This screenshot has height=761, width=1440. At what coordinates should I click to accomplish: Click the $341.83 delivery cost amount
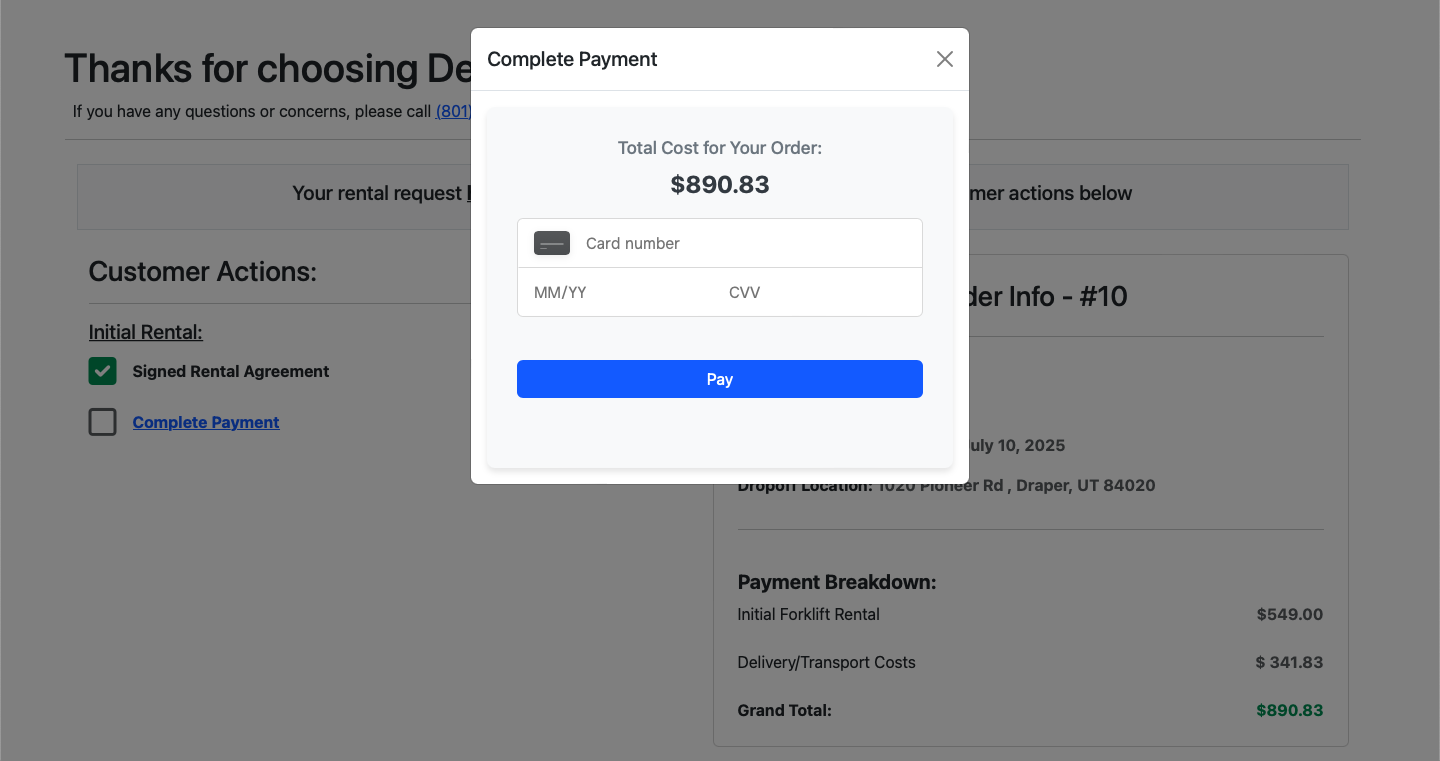point(1290,662)
